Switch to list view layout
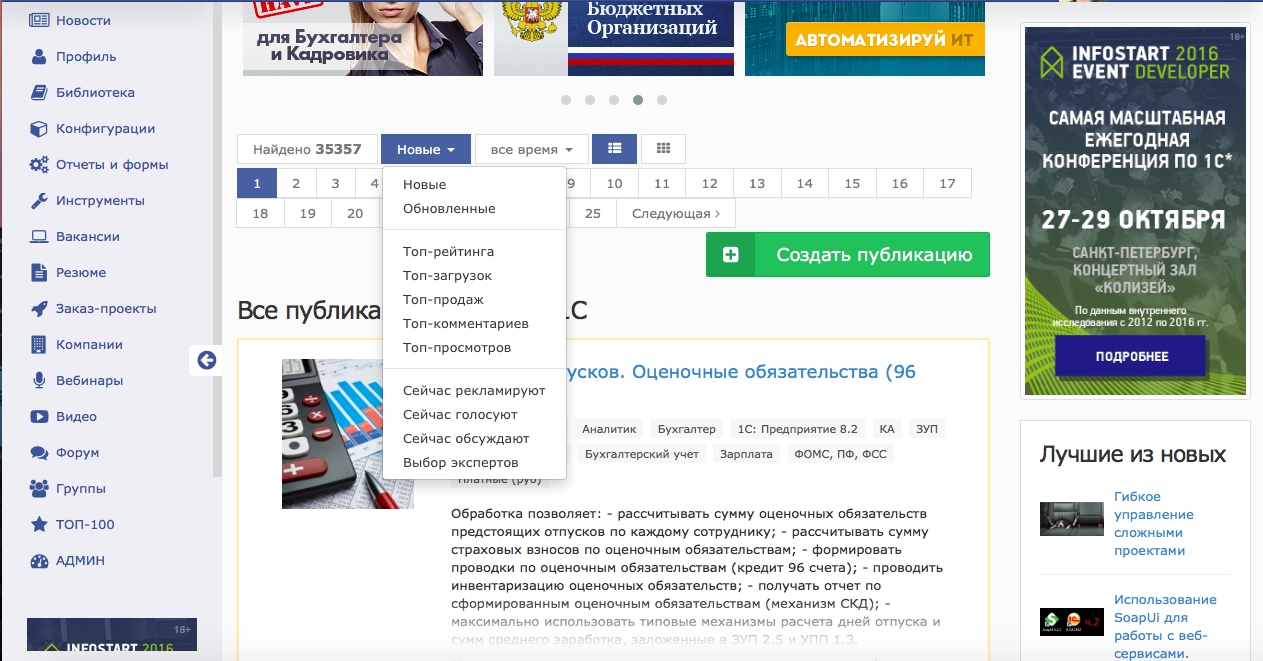The height and width of the screenshot is (661, 1263). click(614, 149)
